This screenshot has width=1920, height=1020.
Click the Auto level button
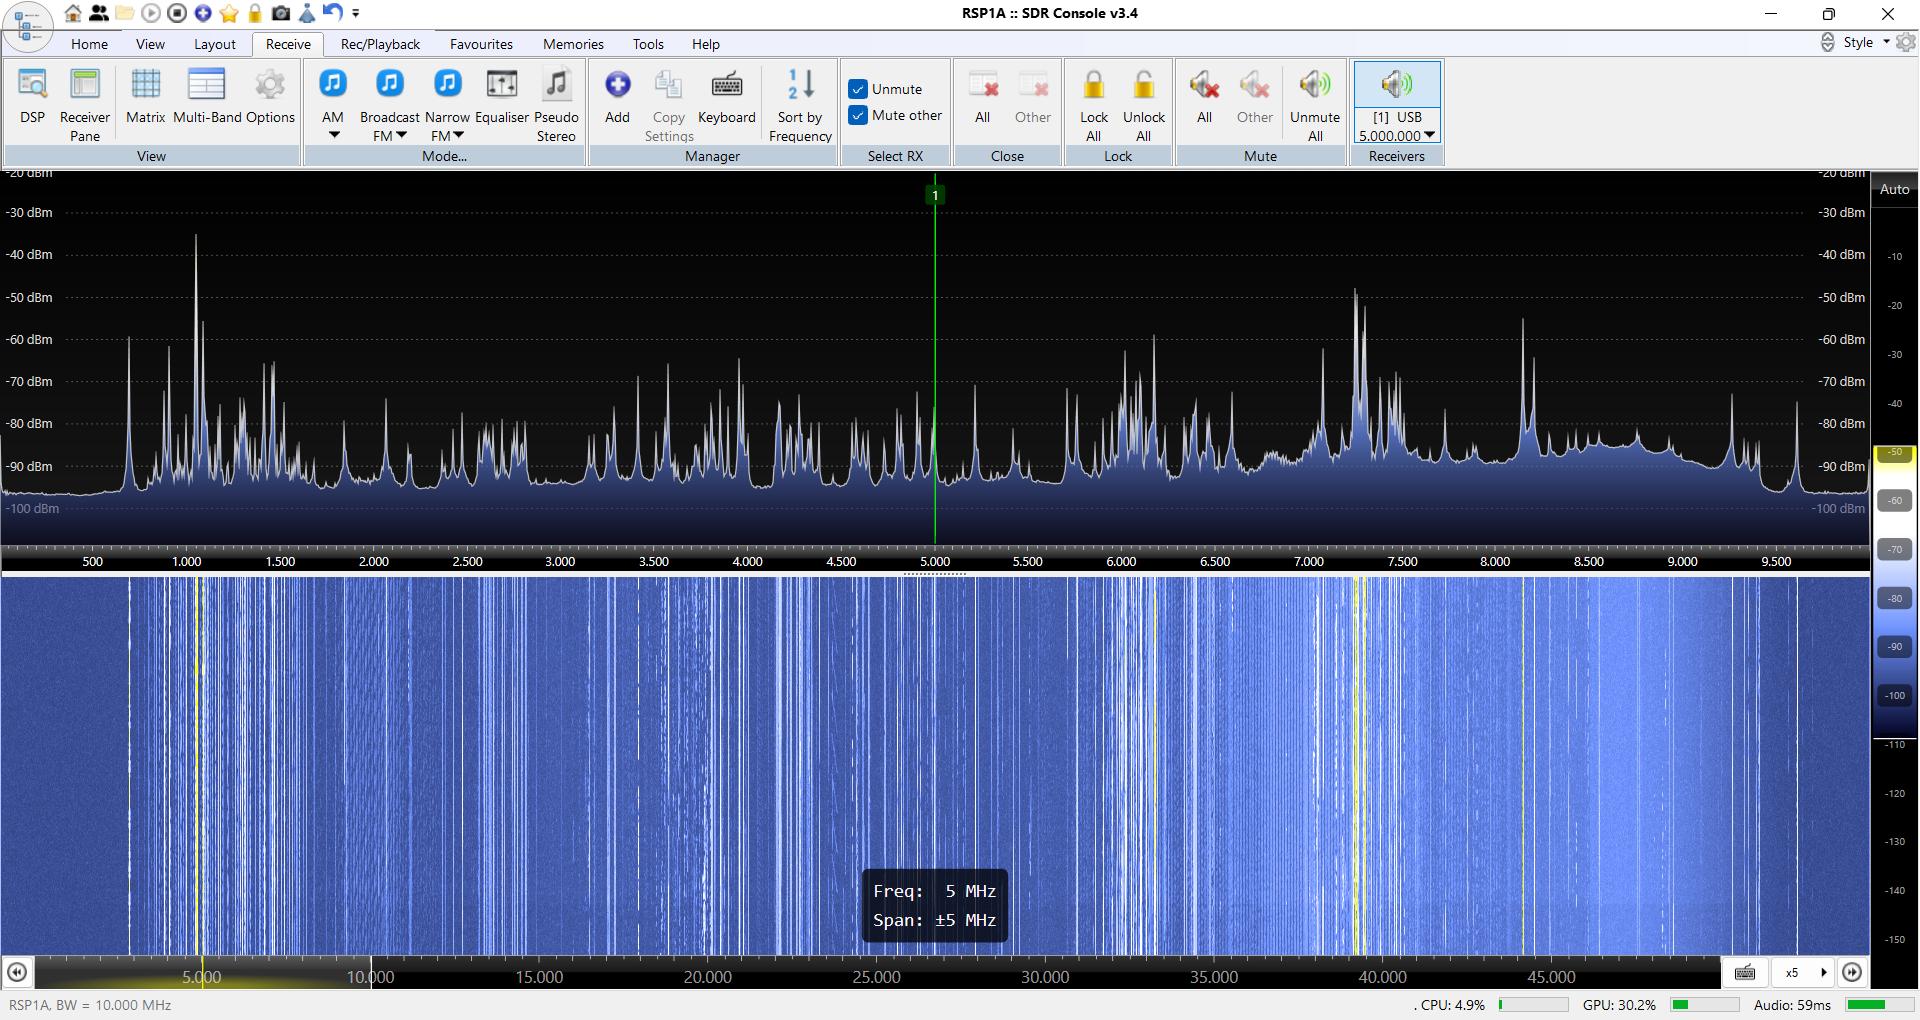click(x=1895, y=189)
